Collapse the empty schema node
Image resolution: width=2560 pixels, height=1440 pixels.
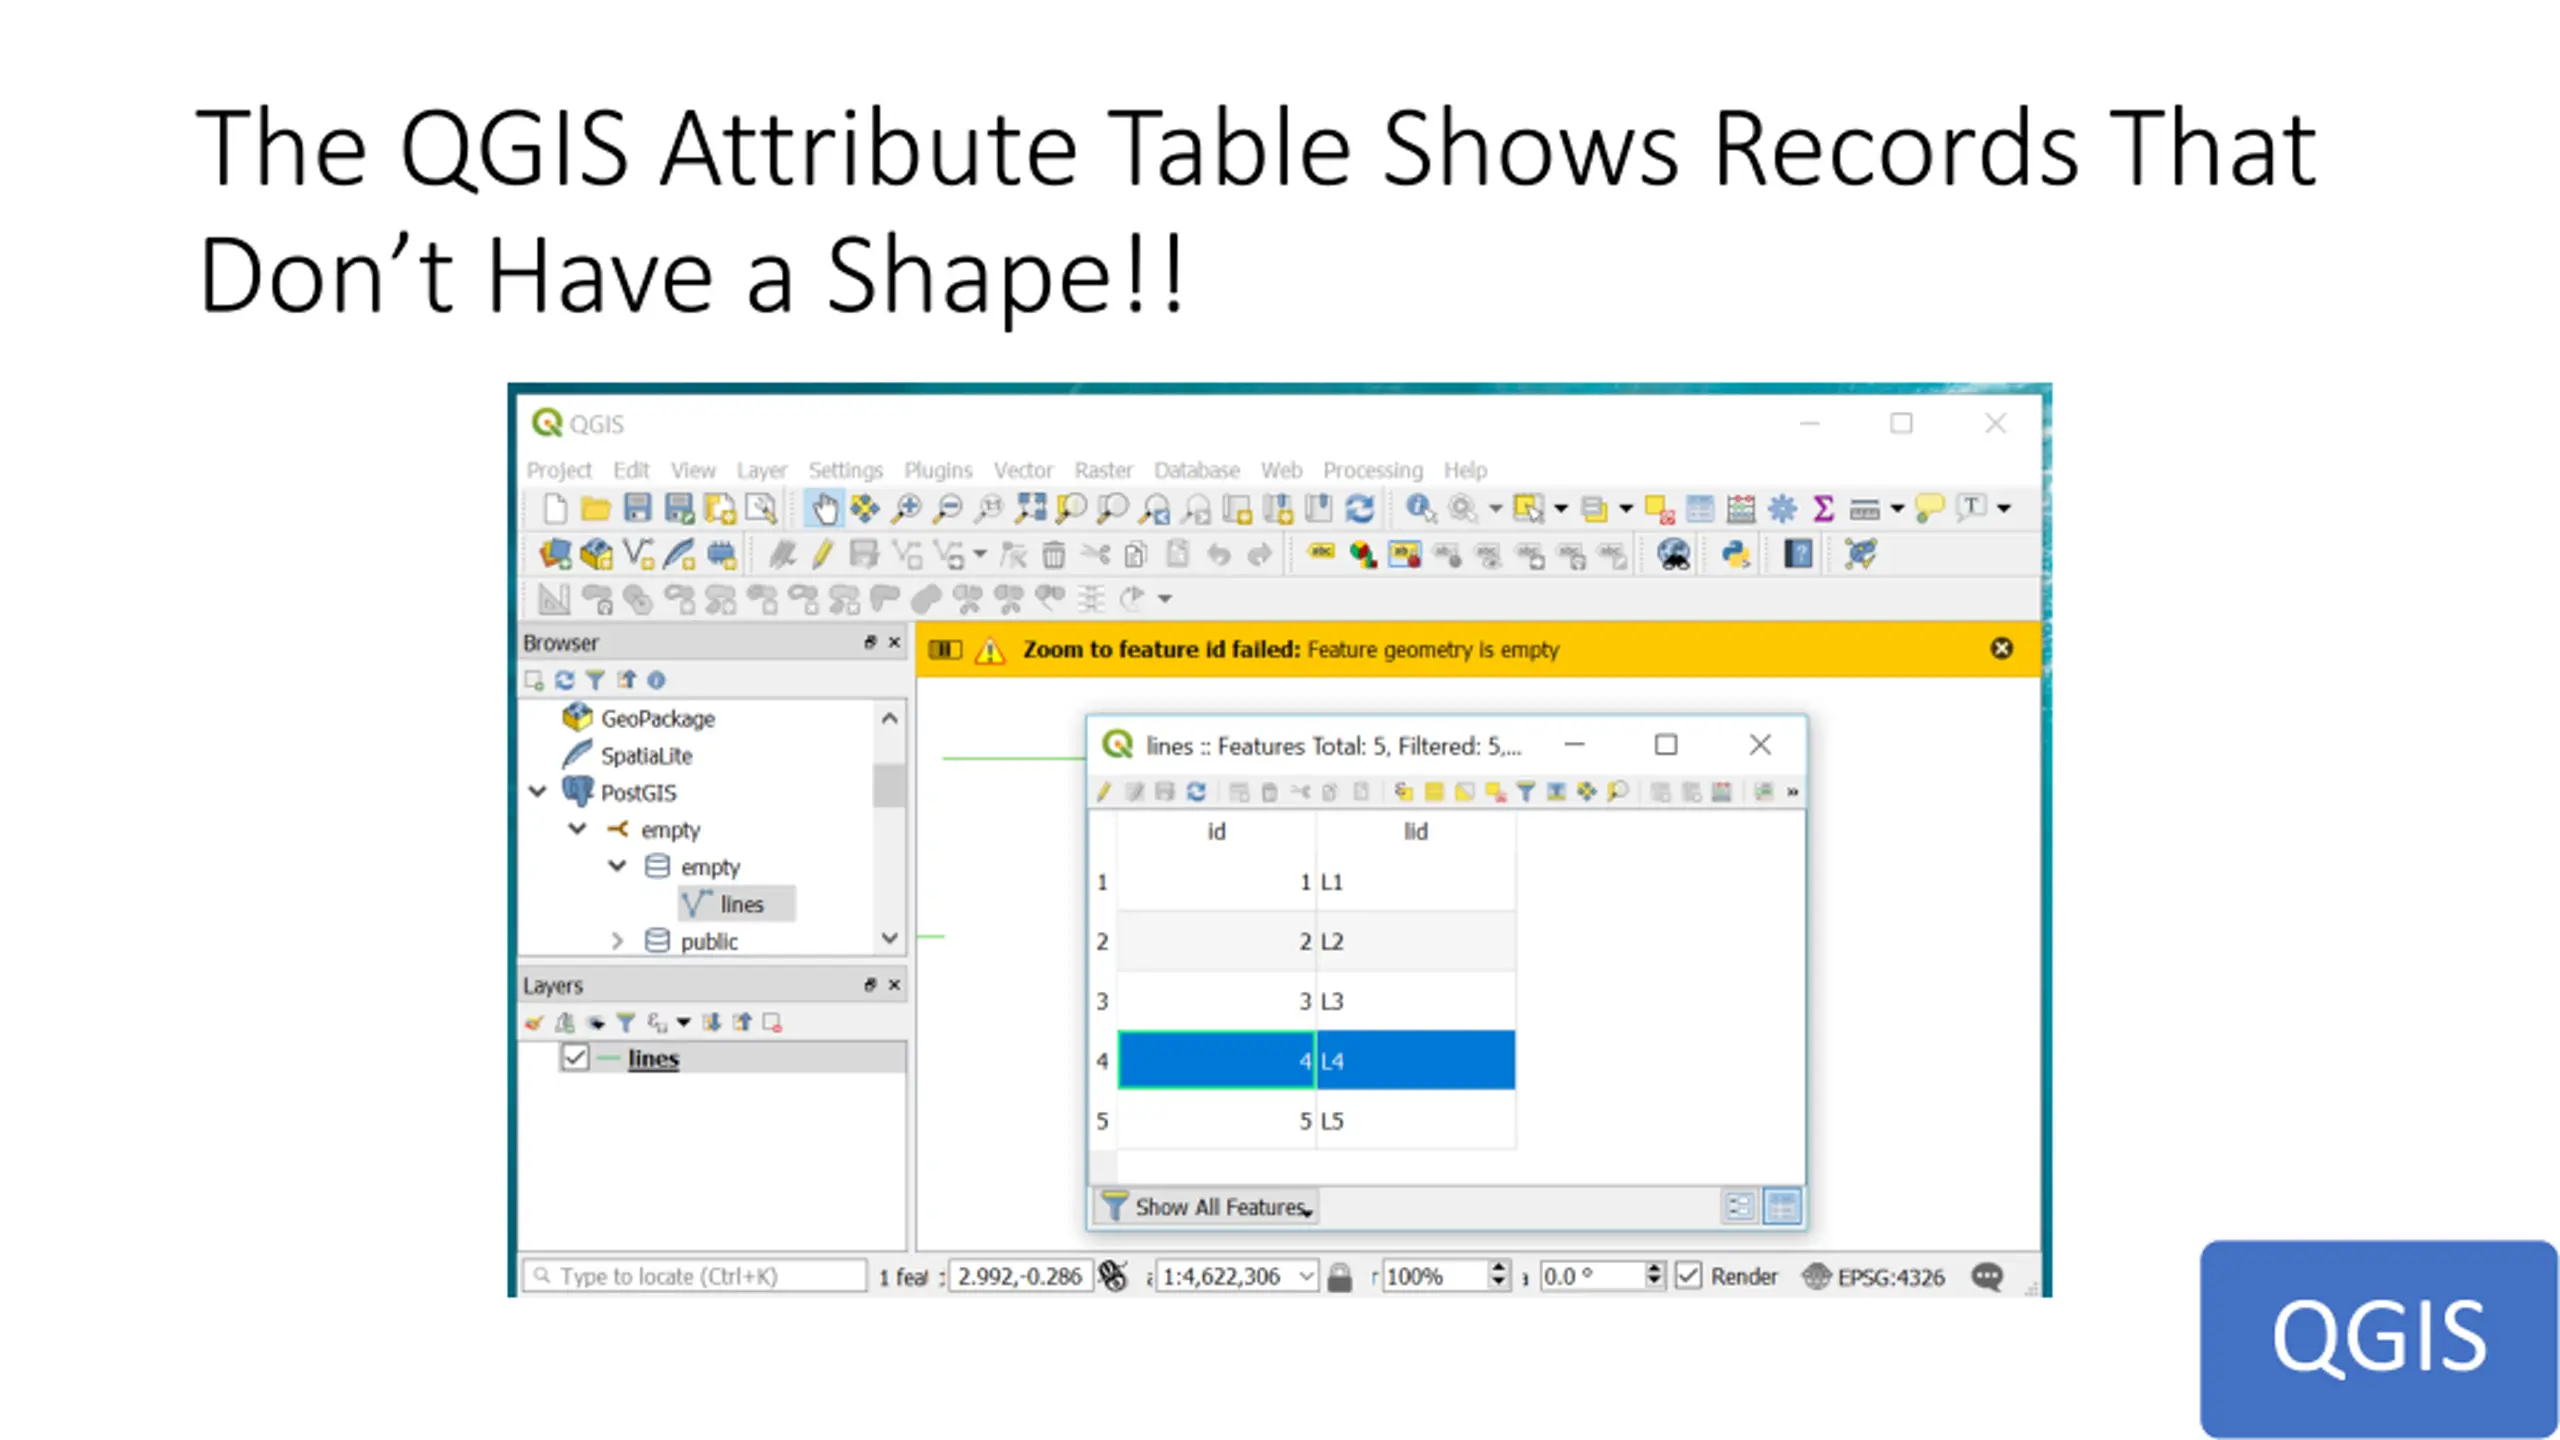tap(617, 866)
